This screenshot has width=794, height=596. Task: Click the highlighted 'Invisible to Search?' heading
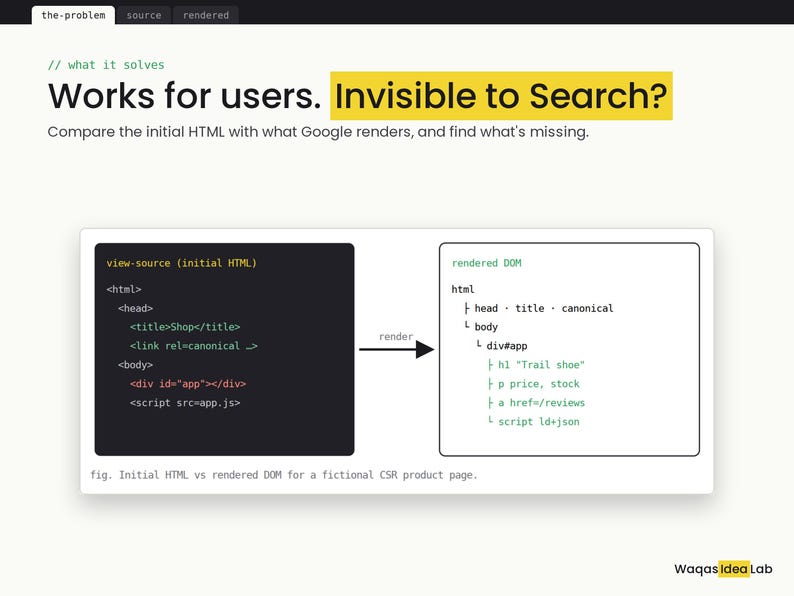pyautogui.click(x=501, y=96)
